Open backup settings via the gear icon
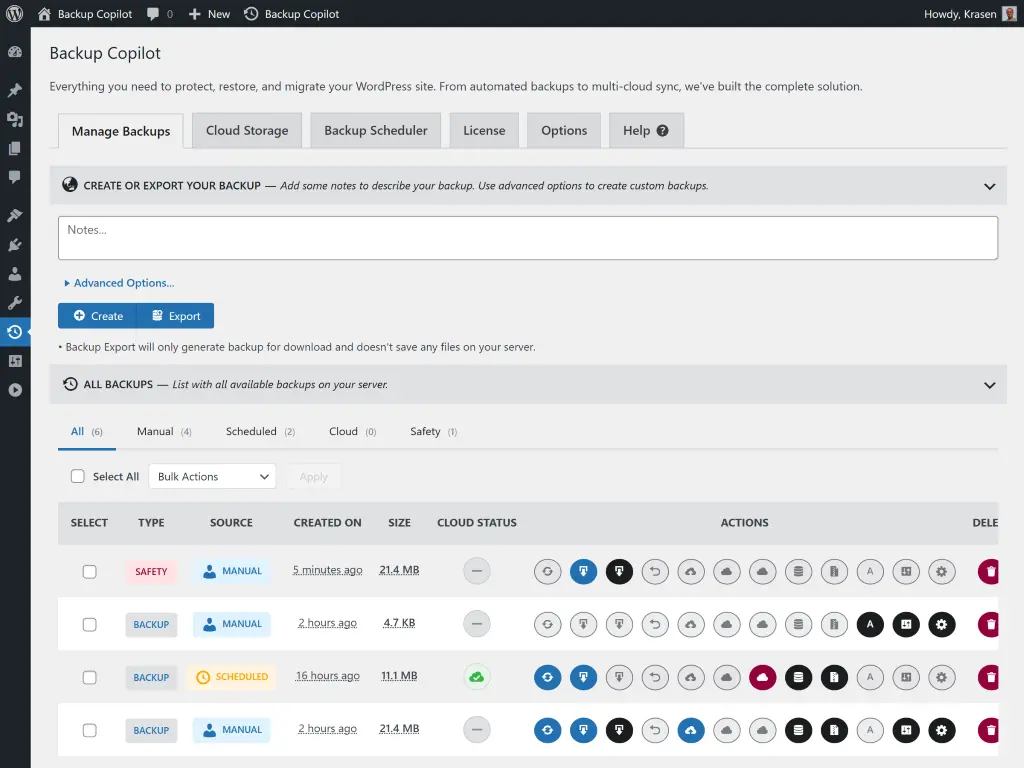The height and width of the screenshot is (768, 1024). [941, 571]
